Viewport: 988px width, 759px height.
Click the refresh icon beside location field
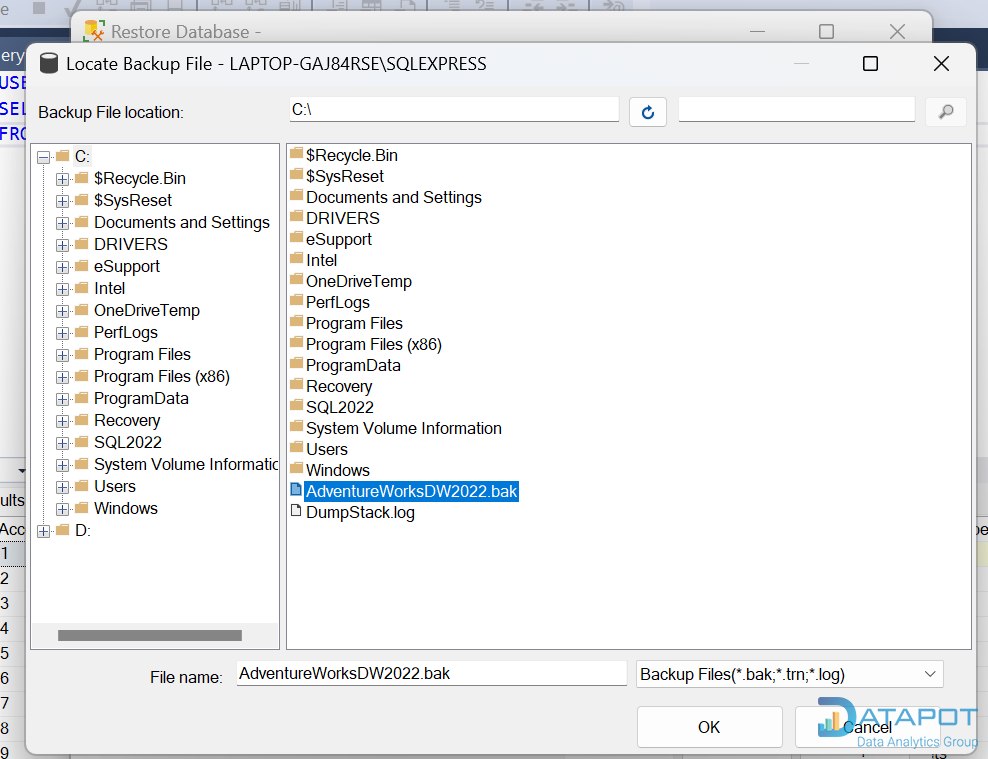coord(647,112)
